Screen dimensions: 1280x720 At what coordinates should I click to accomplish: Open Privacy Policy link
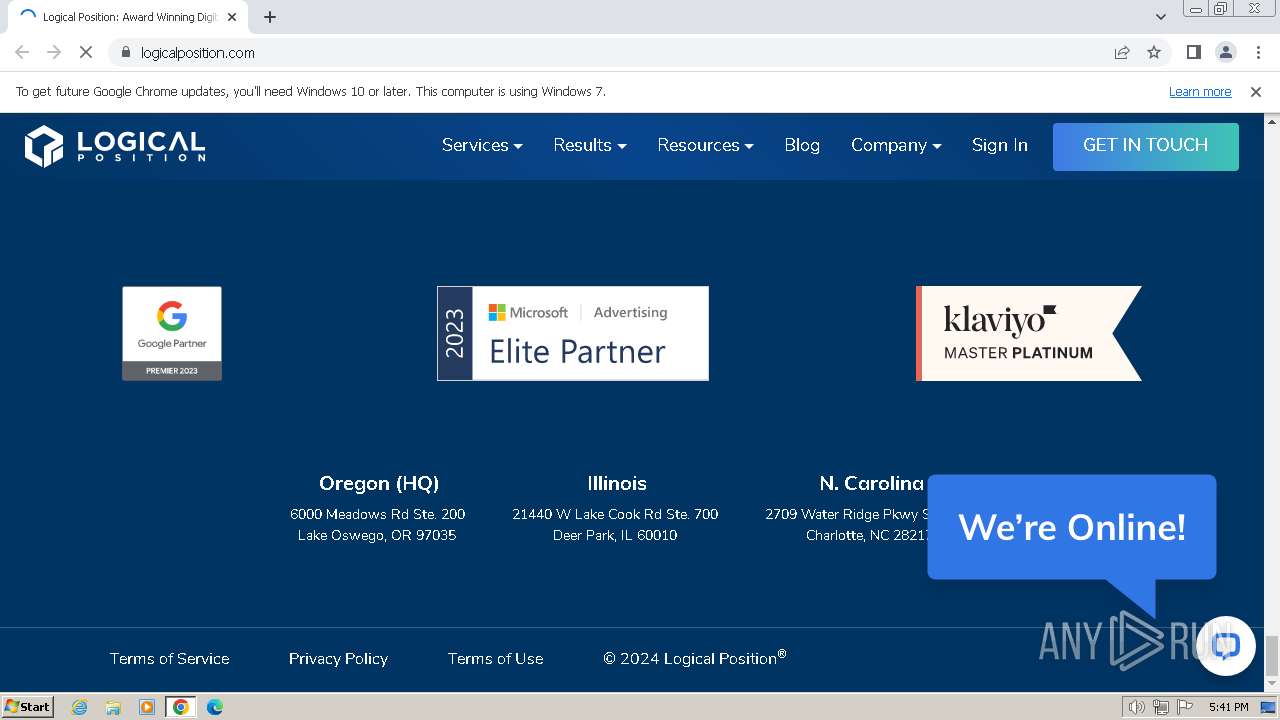point(338,659)
